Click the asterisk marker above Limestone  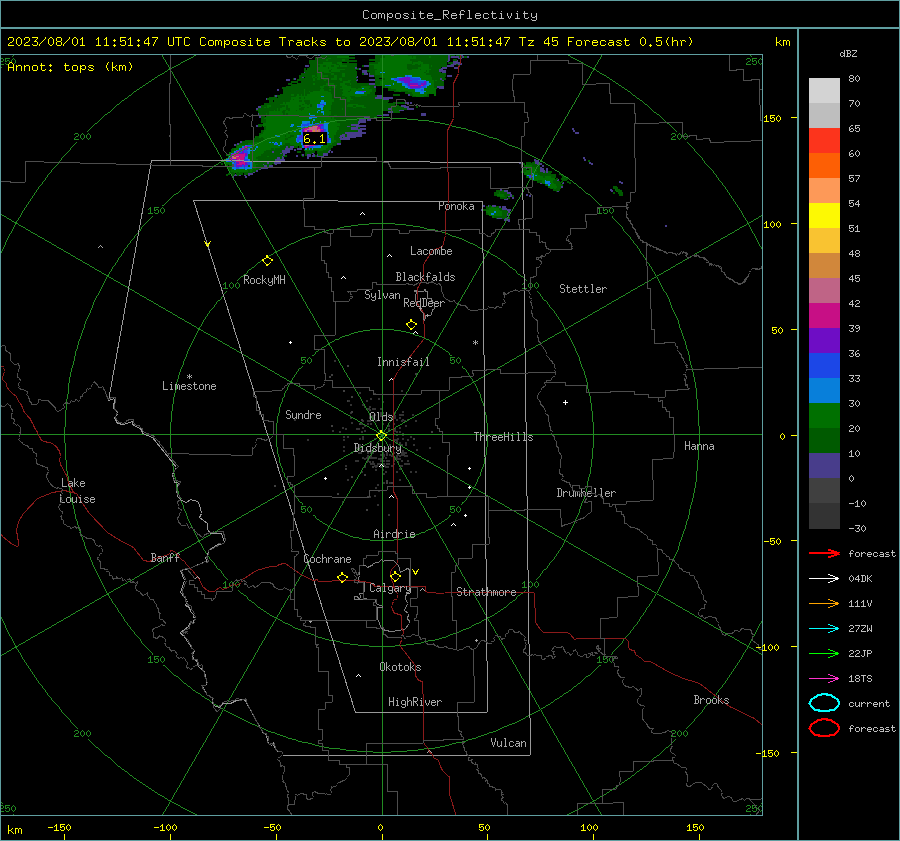point(189,377)
